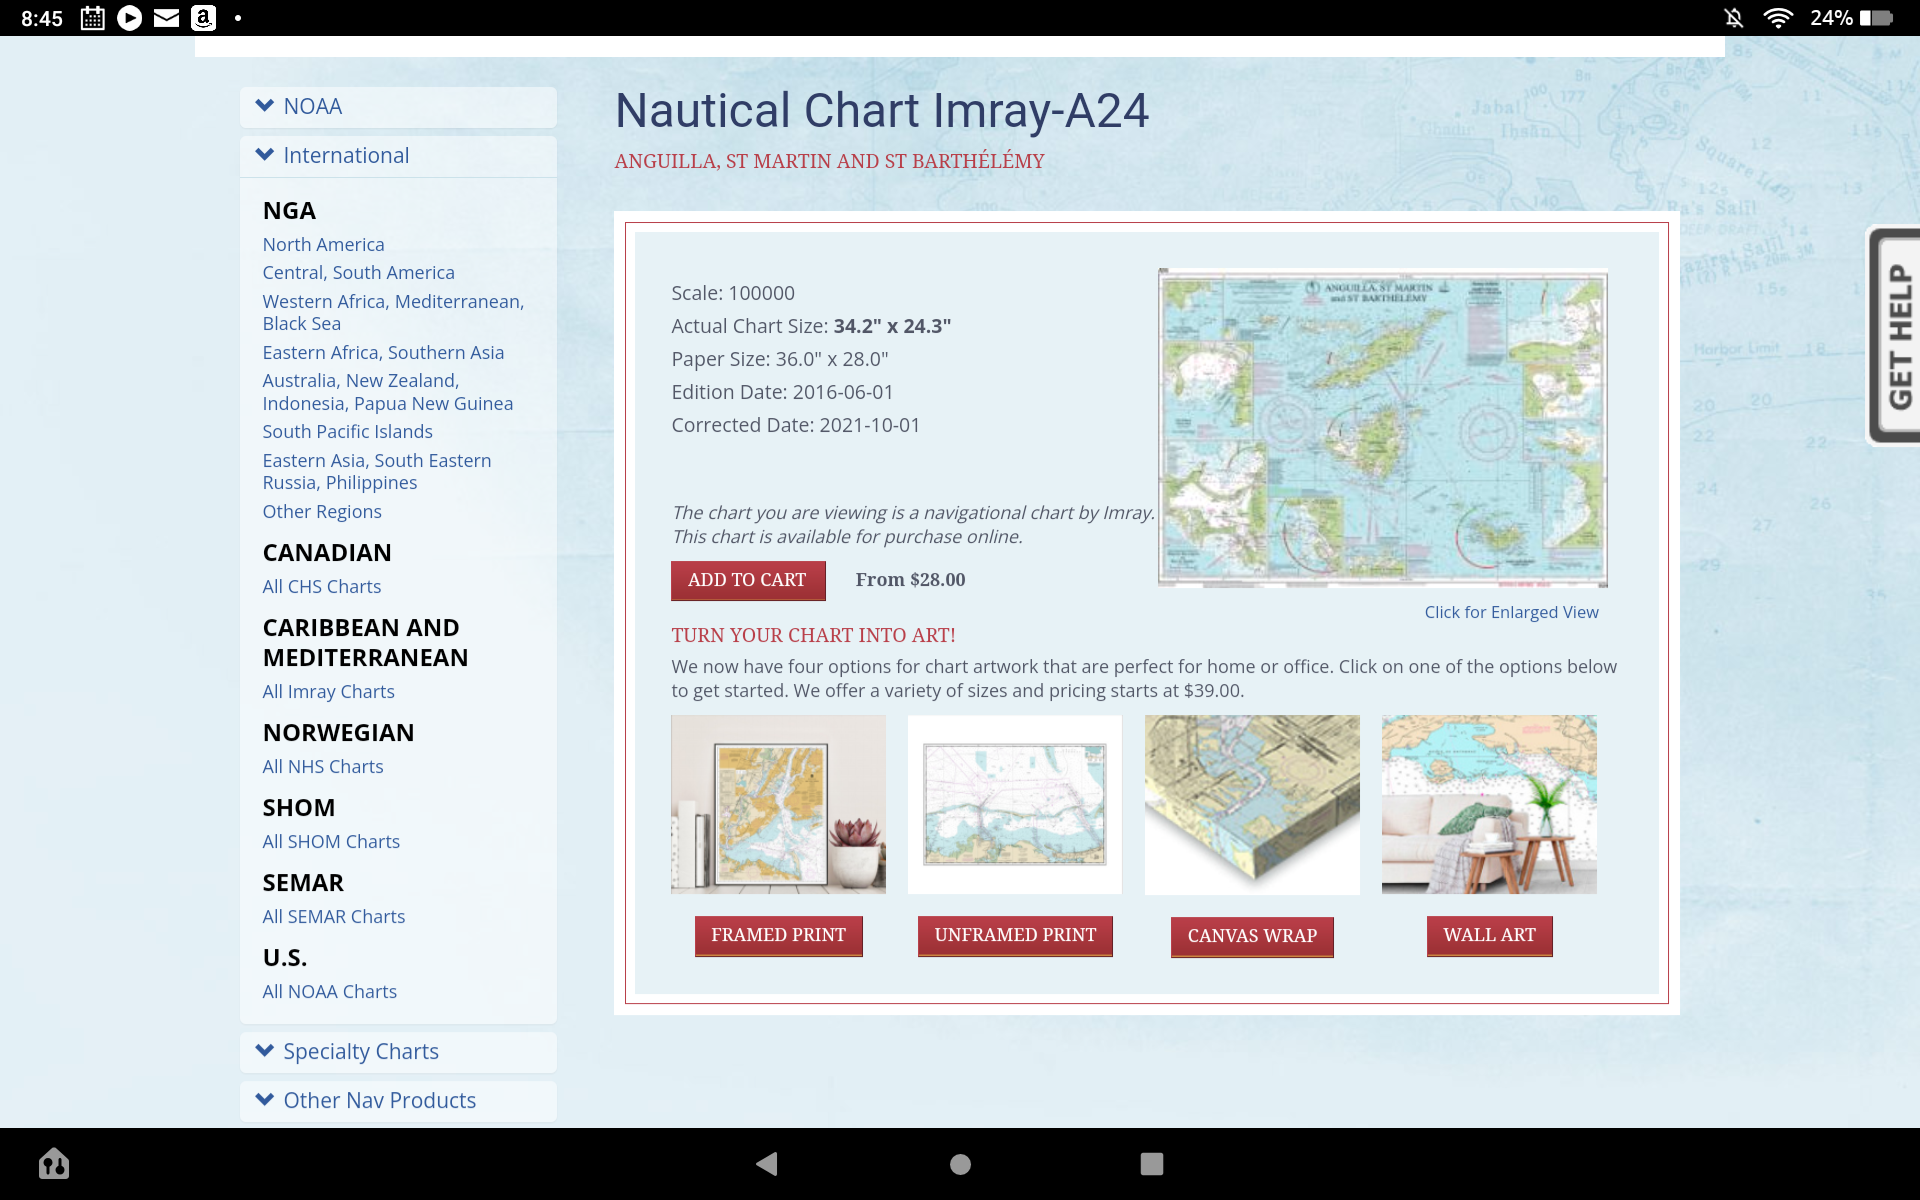
Task: Click the 'Actual Chart Size' text line
Action: [x=811, y=326]
